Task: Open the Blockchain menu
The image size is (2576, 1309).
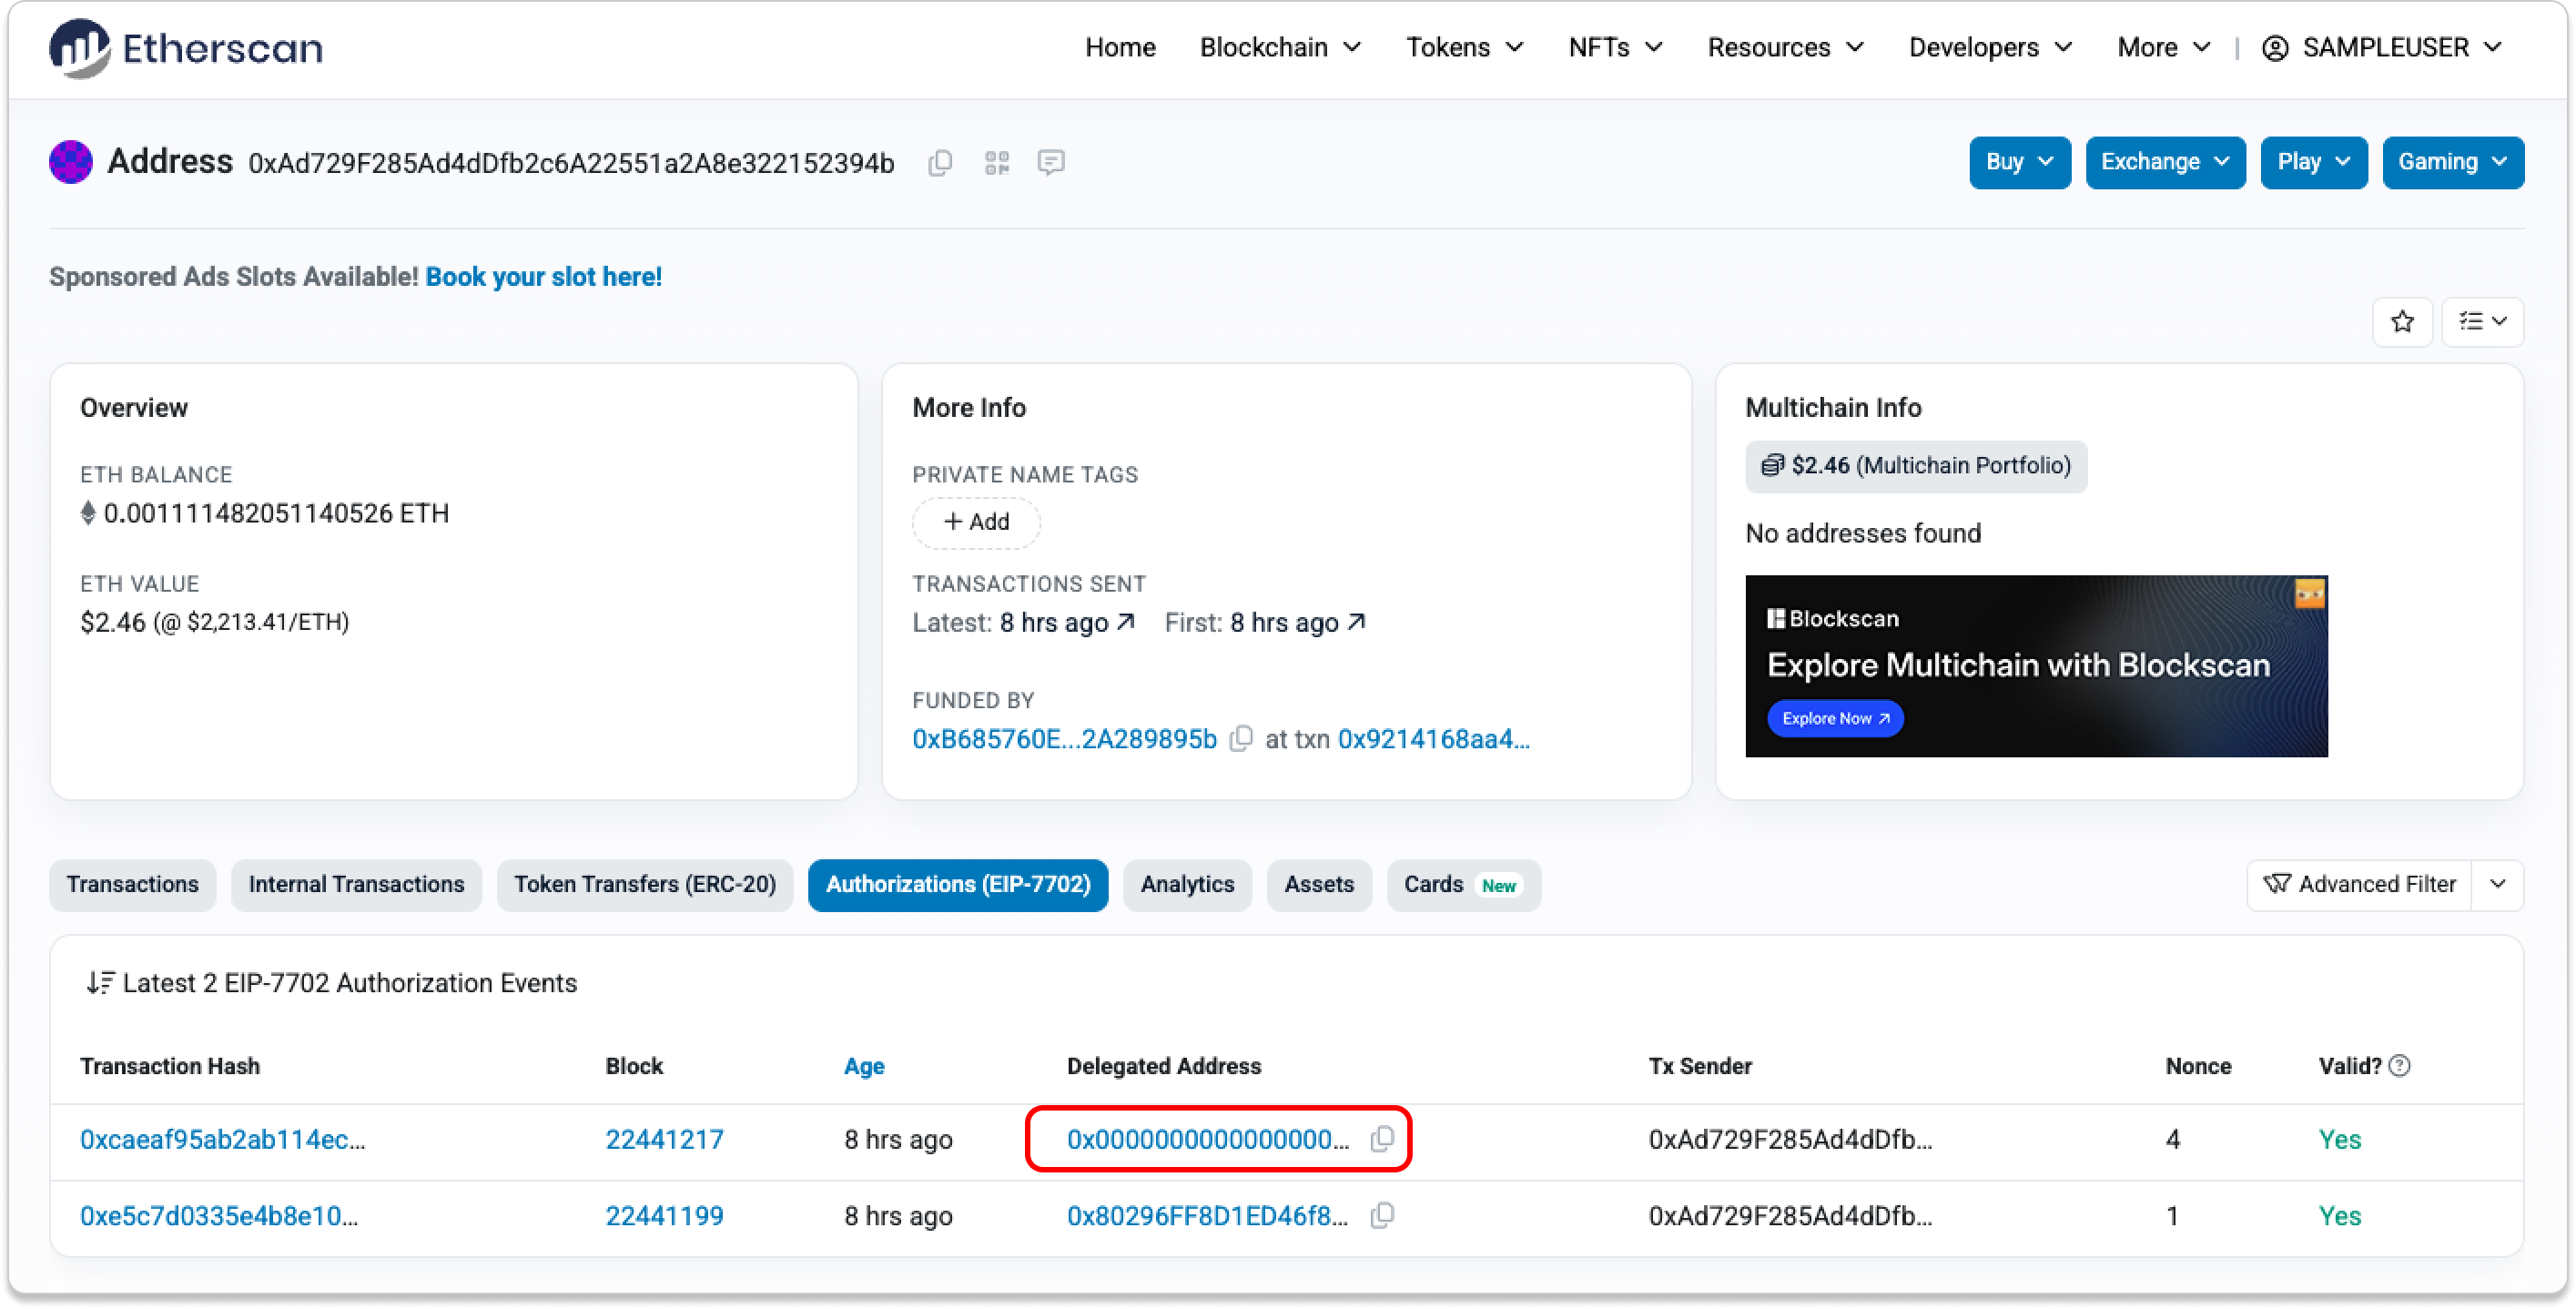Action: point(1279,47)
